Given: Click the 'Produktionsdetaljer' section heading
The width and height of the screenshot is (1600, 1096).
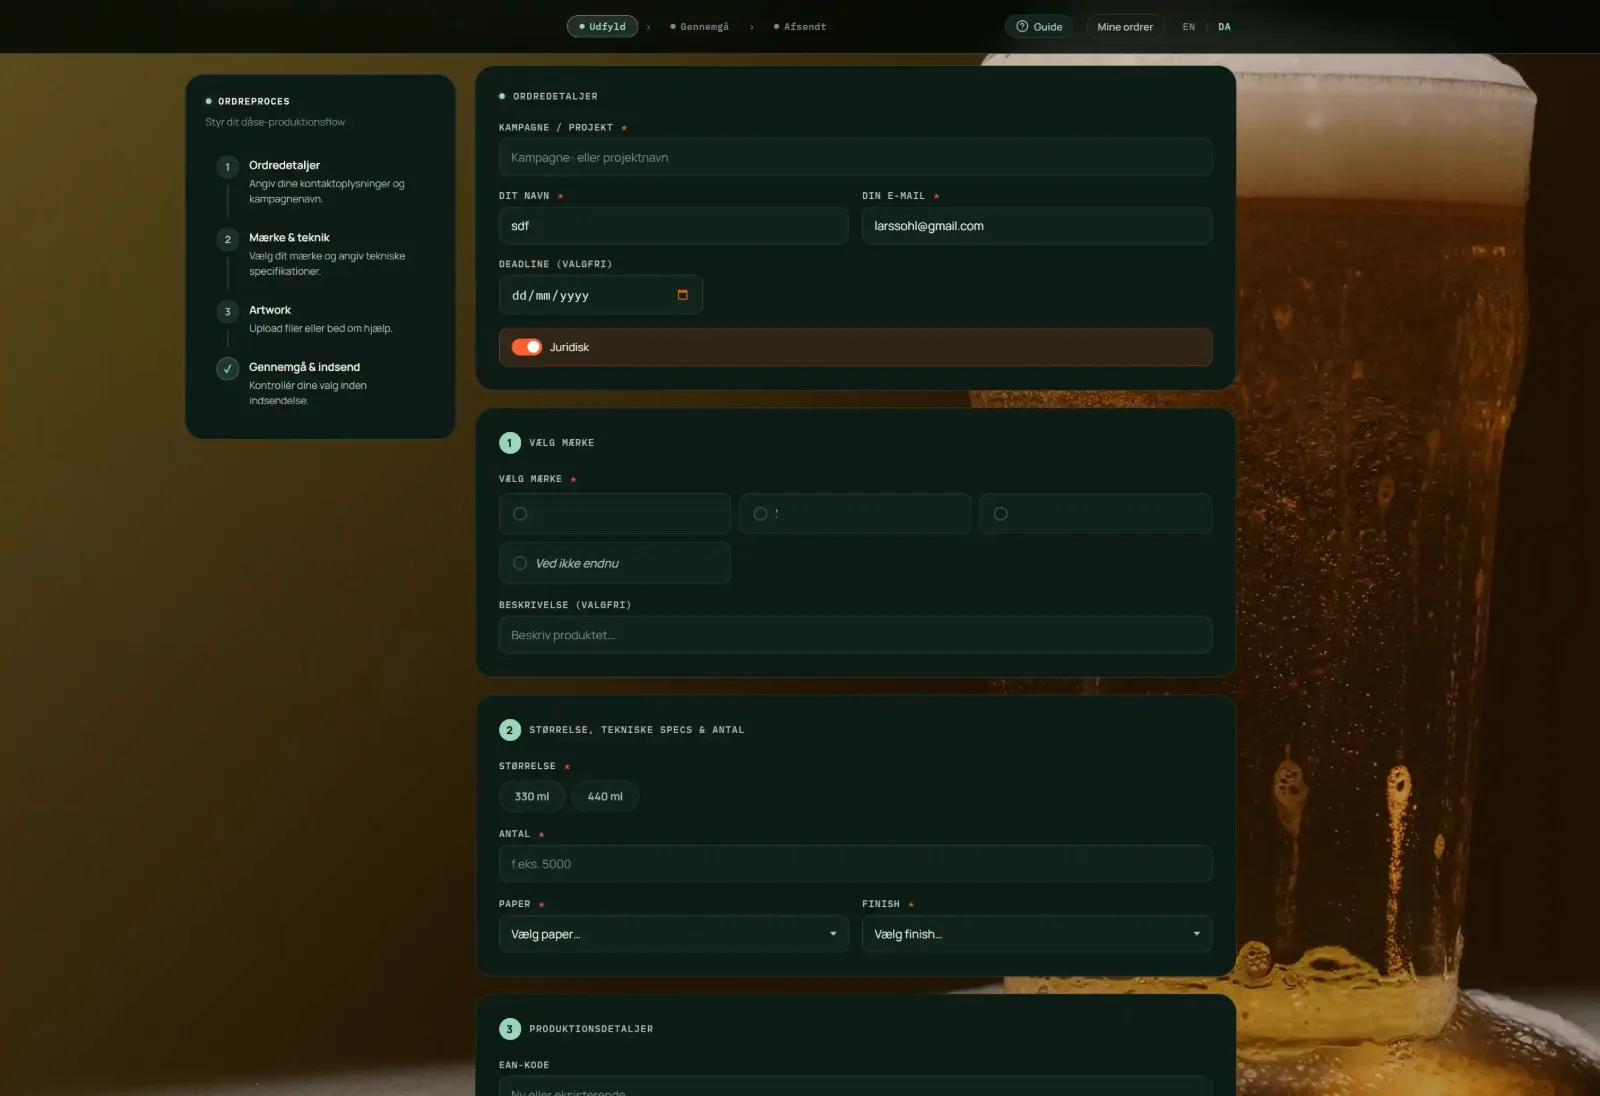Looking at the screenshot, I should pos(591,1029).
